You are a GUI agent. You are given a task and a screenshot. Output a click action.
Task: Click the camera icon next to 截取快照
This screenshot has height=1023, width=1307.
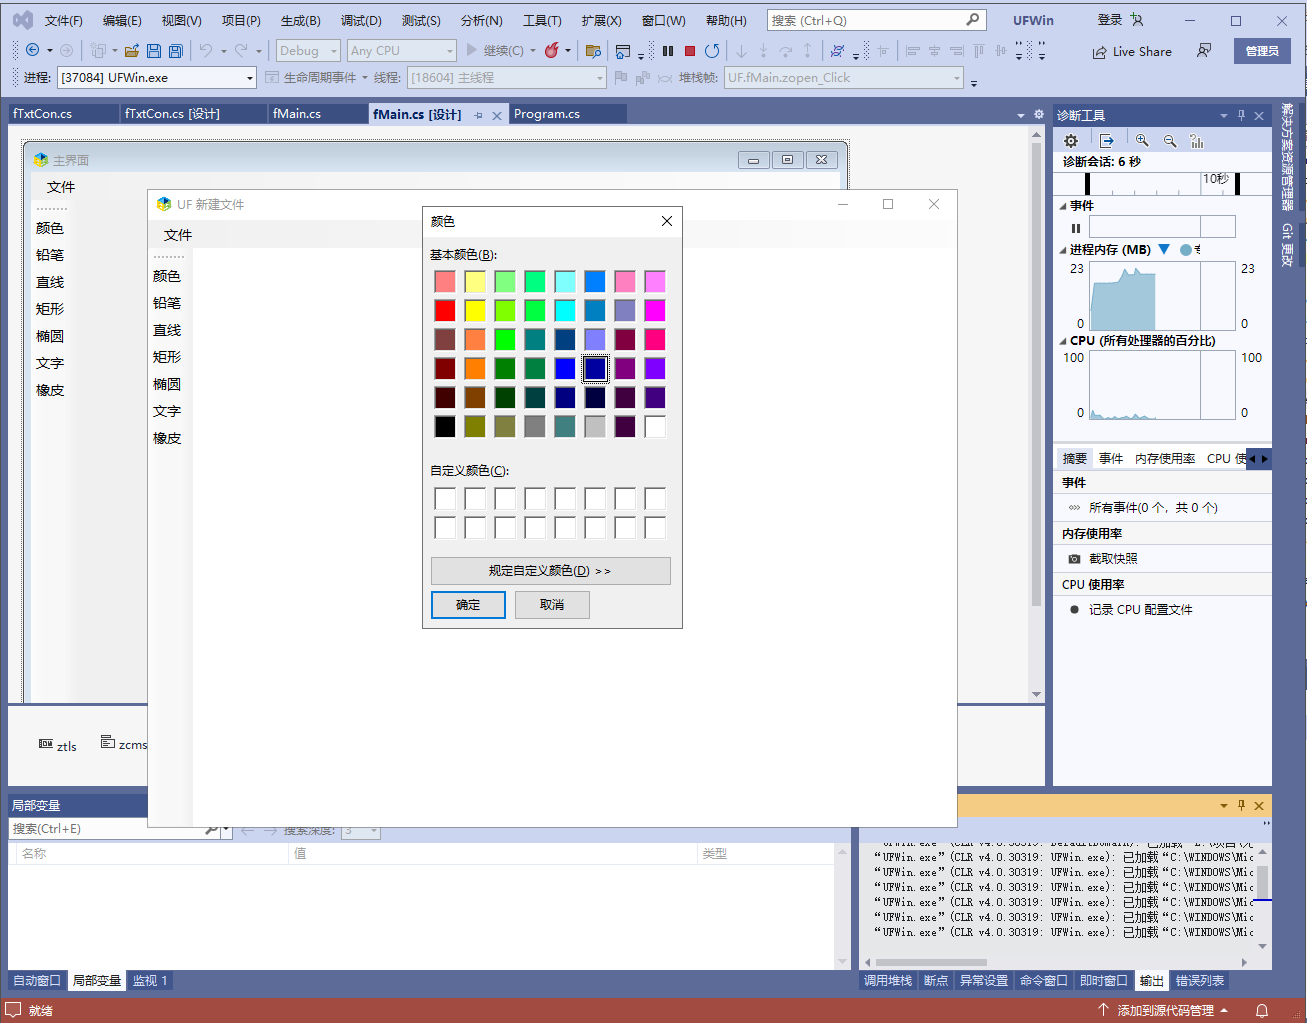coord(1074,559)
